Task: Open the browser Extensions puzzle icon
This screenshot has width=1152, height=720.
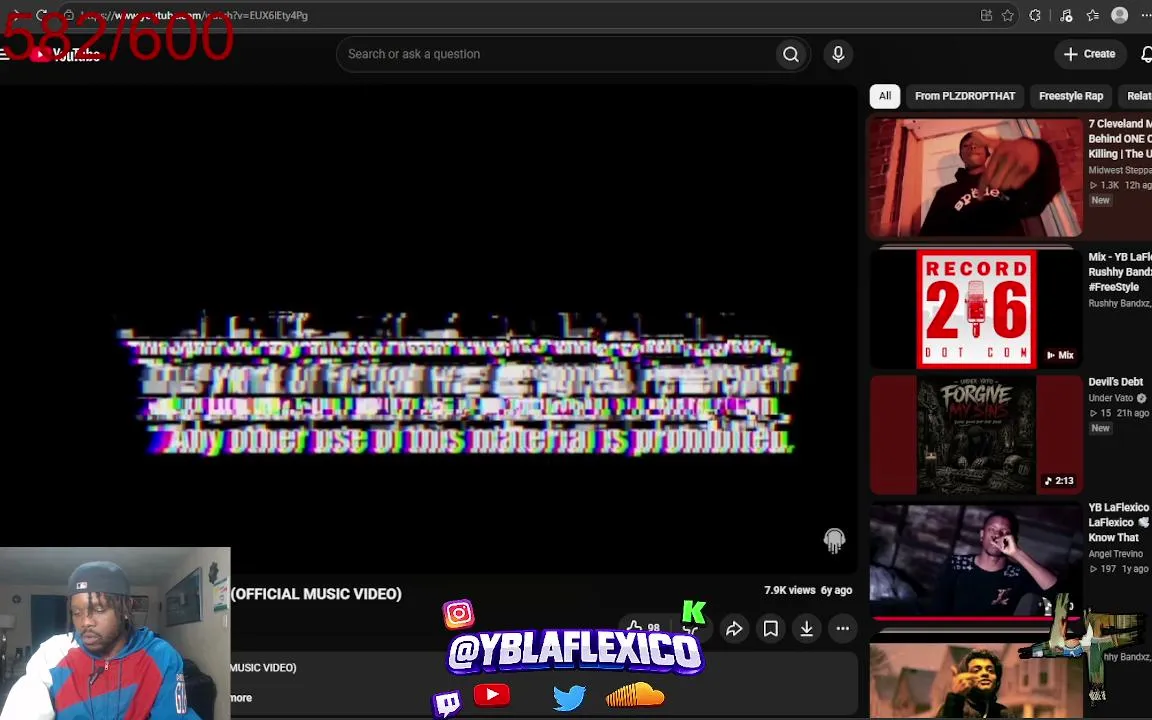Action: (1034, 15)
